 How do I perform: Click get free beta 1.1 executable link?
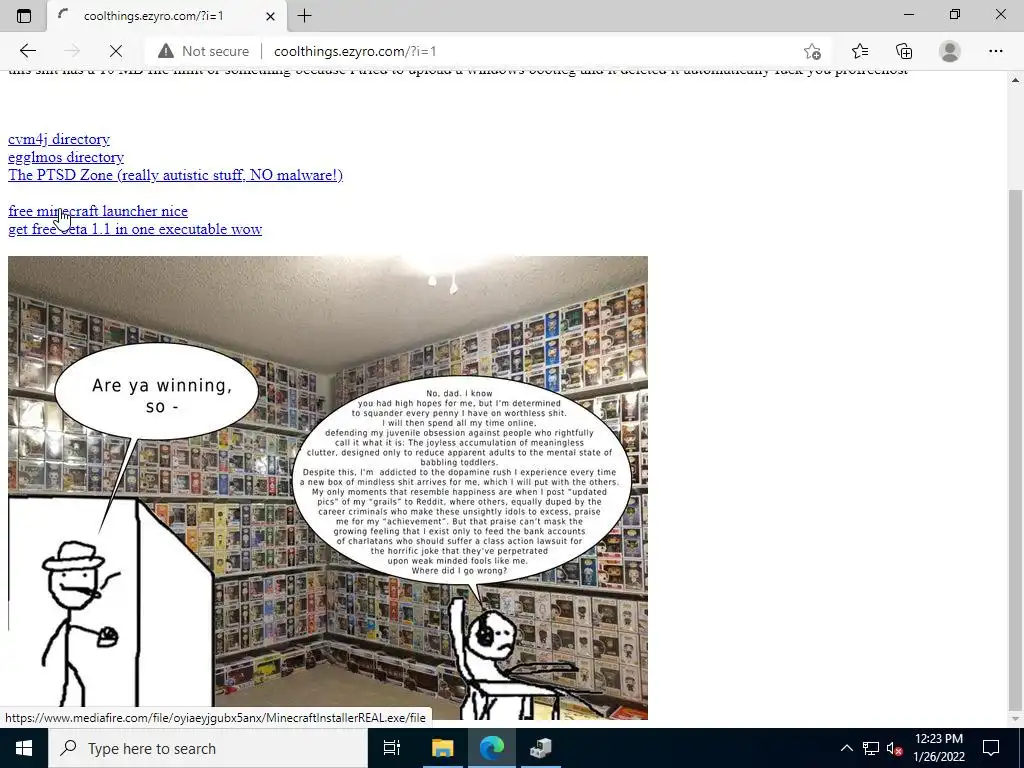[135, 229]
